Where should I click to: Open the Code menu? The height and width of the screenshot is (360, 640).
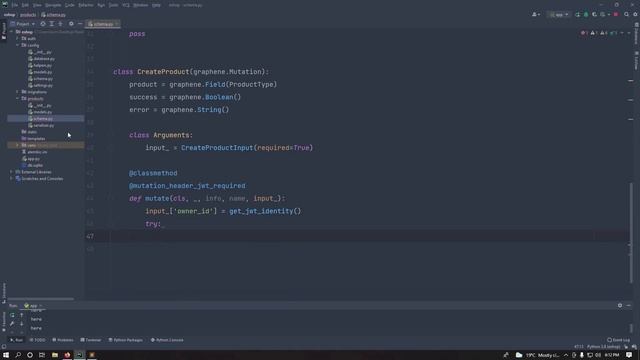coord(70,5)
